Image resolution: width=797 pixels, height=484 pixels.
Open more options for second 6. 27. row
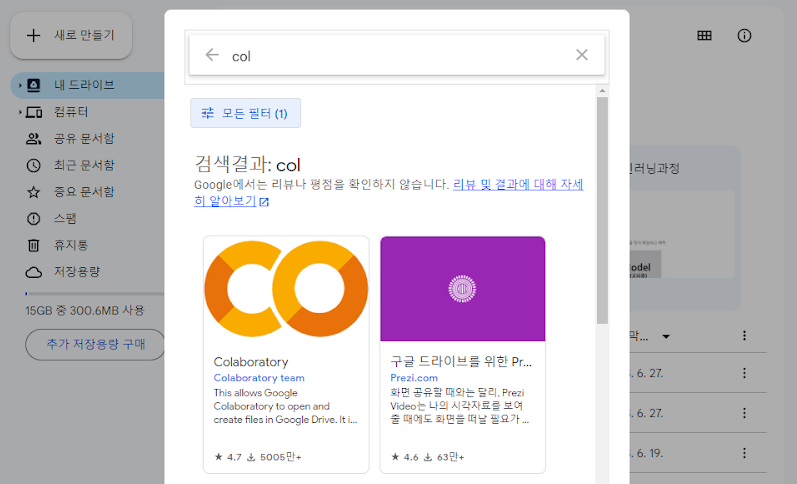[x=744, y=413]
